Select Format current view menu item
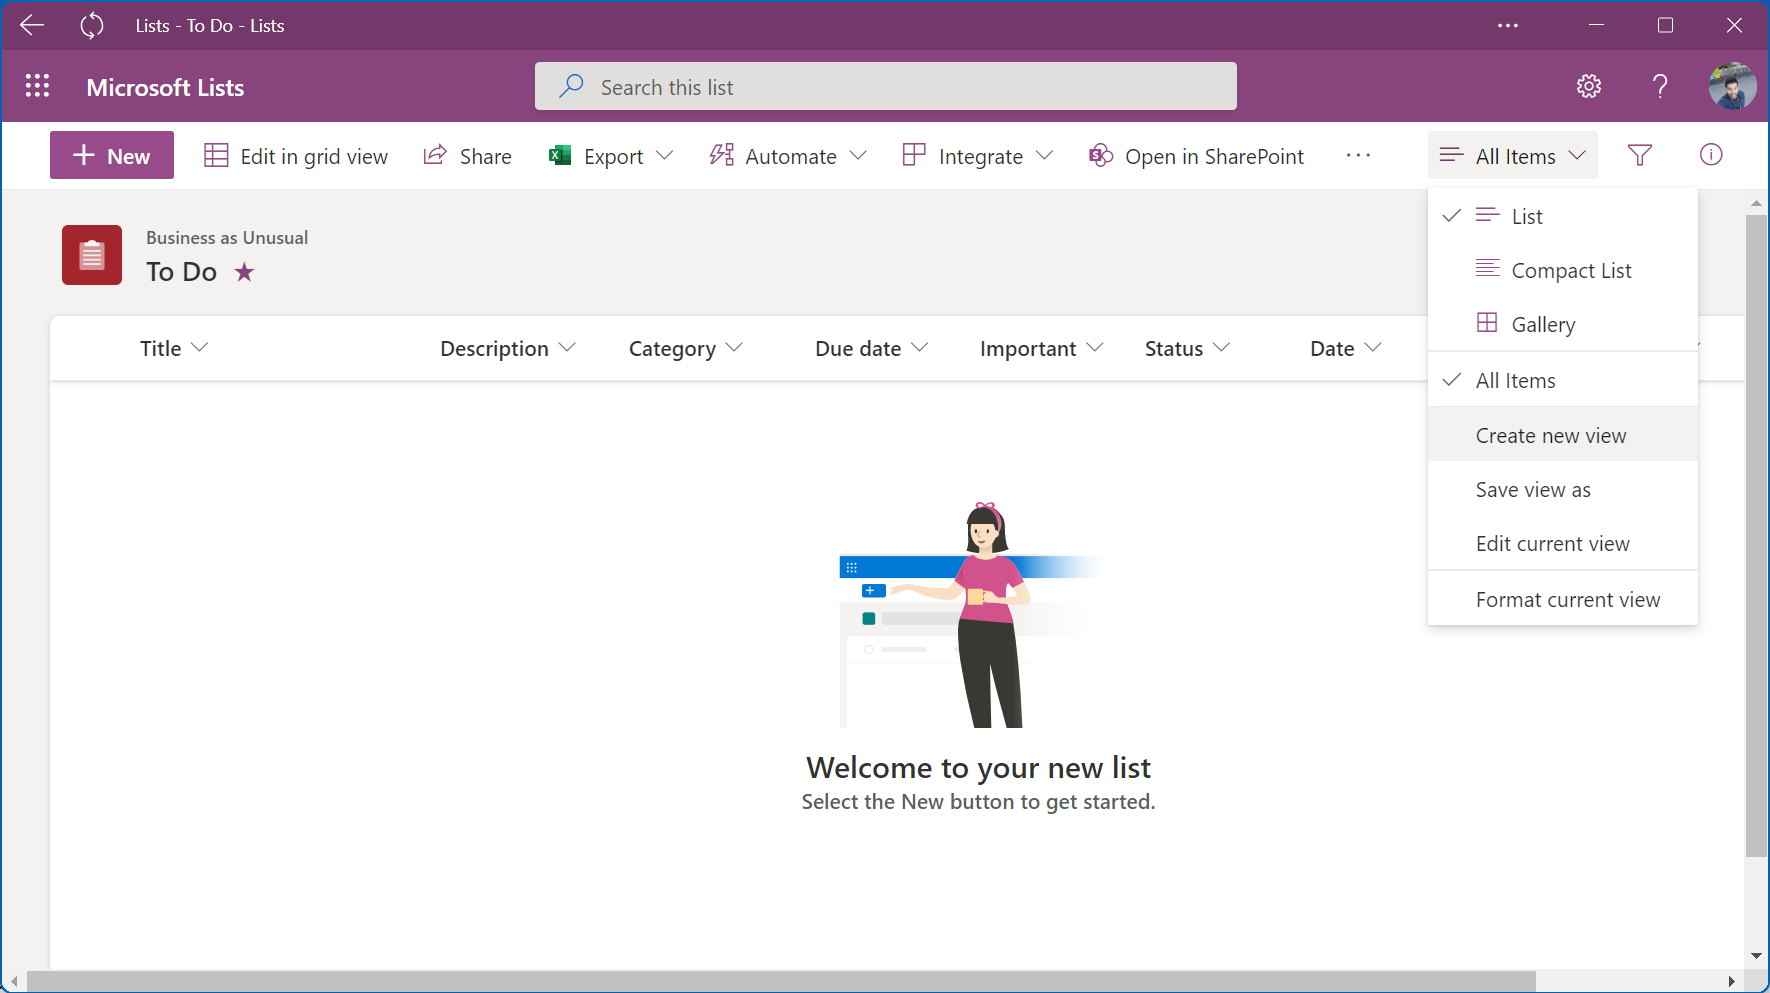This screenshot has height=993, width=1770. [x=1567, y=599]
